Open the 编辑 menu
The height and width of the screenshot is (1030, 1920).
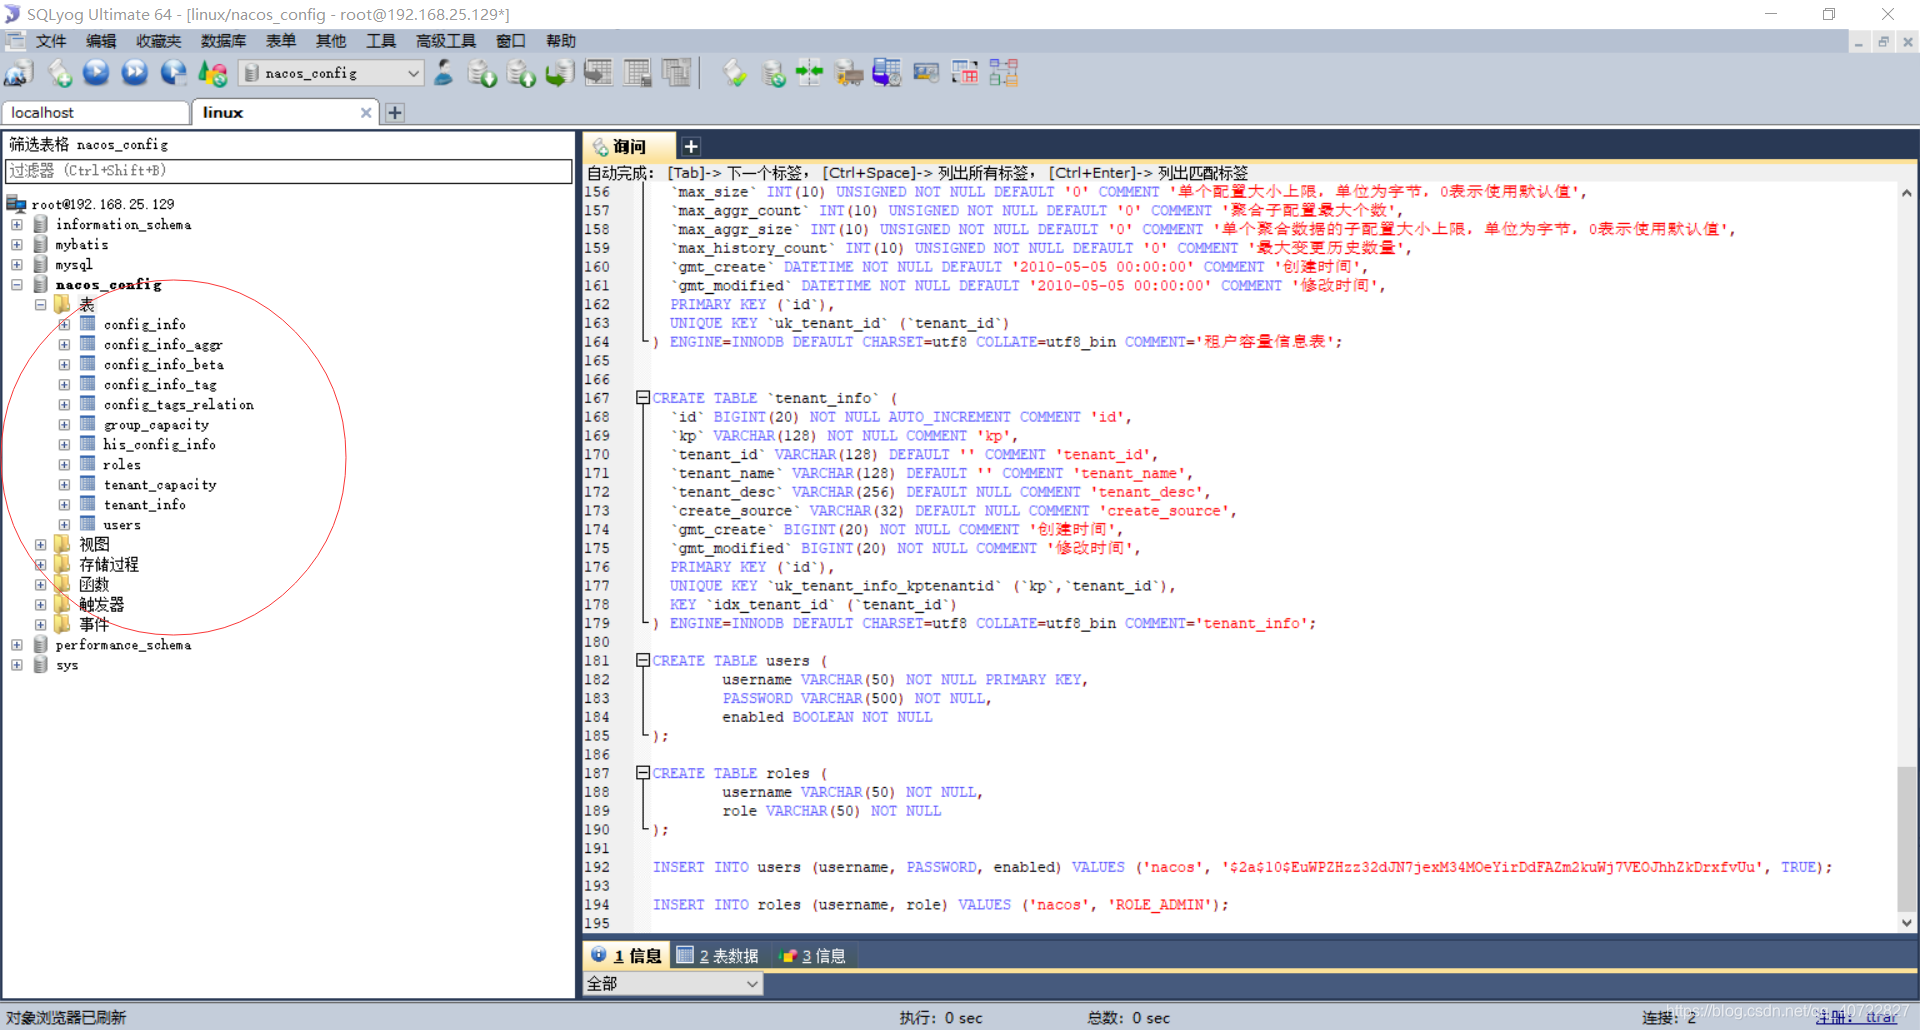[101, 41]
